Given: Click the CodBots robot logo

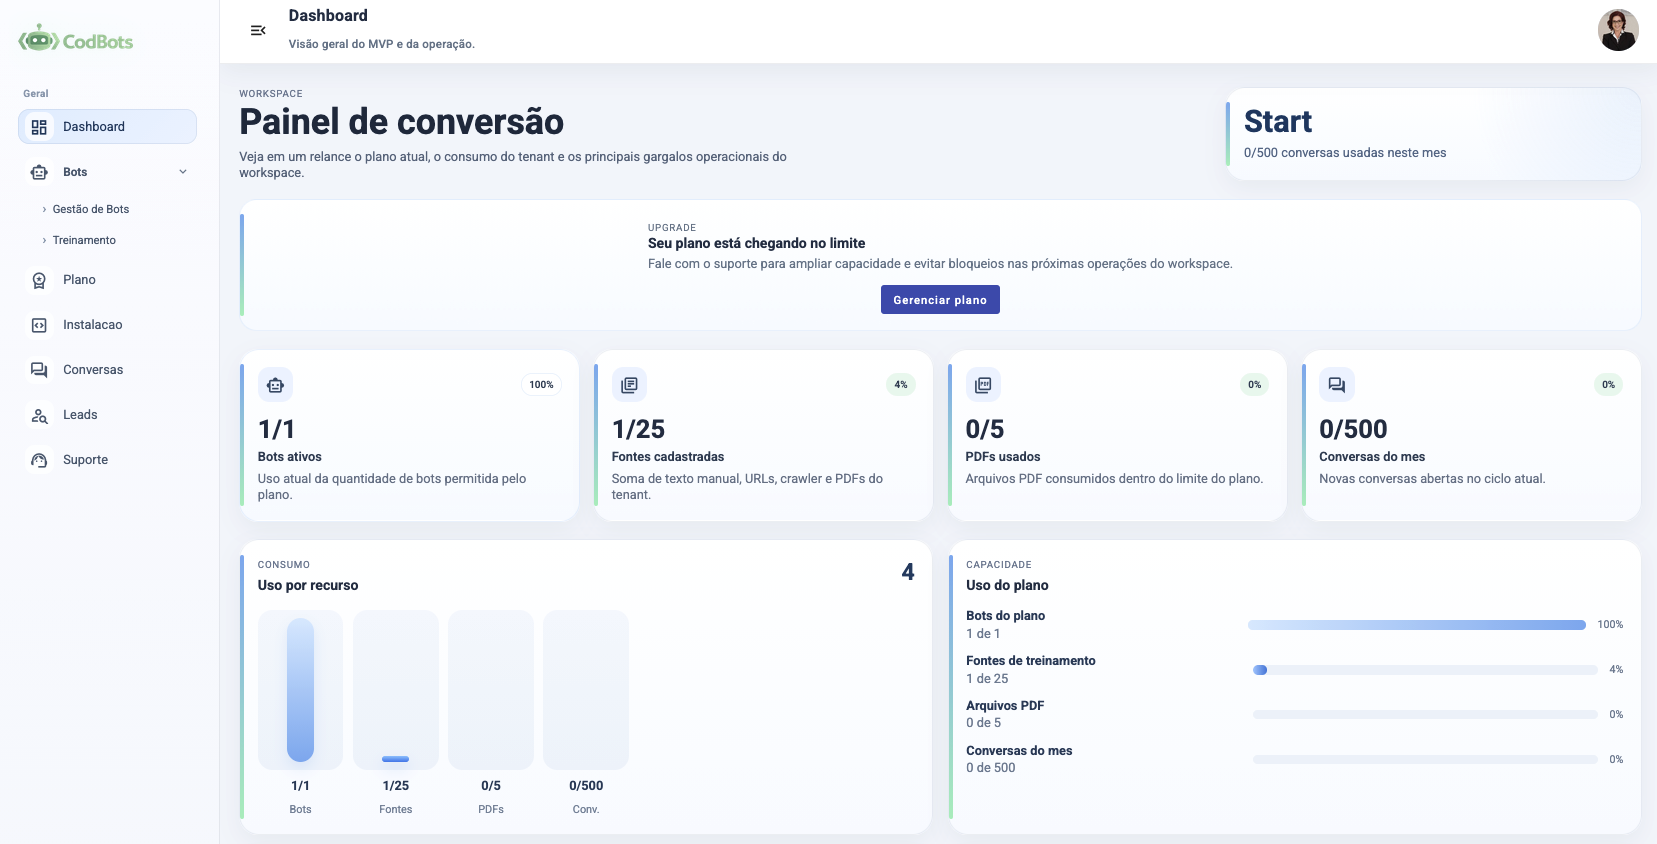Looking at the screenshot, I should pos(38,39).
